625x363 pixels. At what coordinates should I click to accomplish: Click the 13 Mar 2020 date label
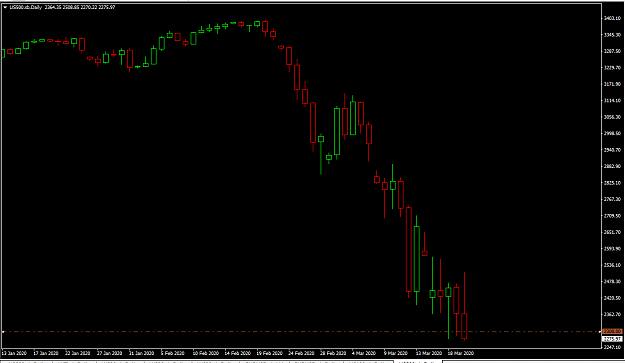tap(429, 353)
